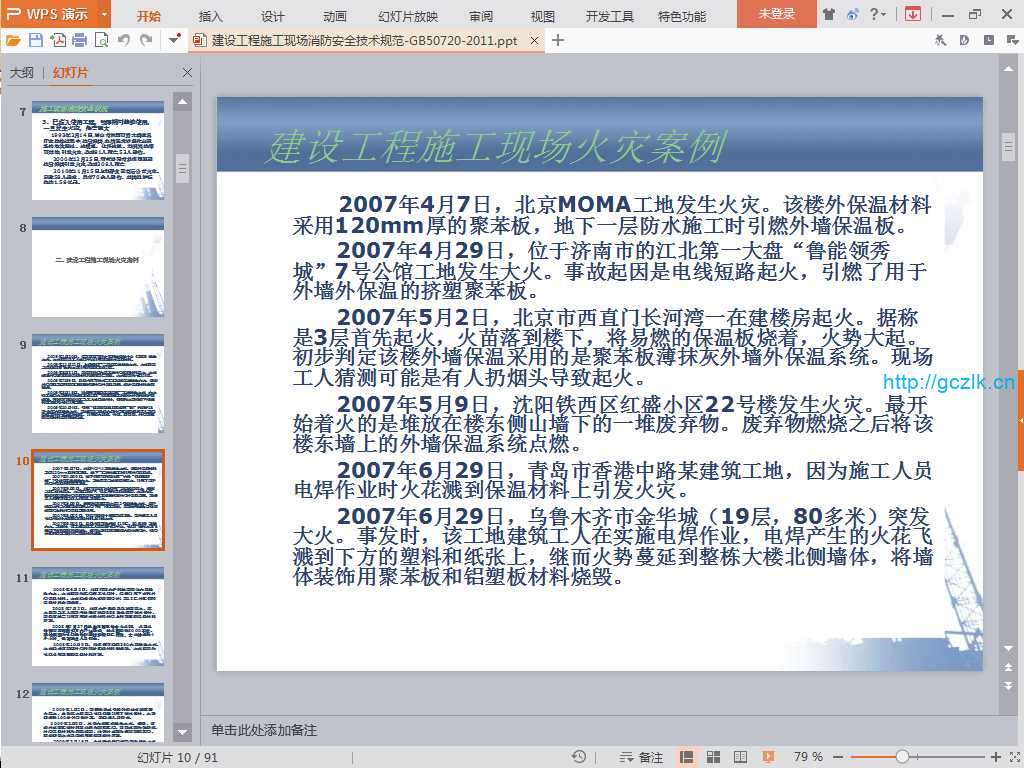
Task: Click the Save icon in quick toolbar
Action: 36,40
